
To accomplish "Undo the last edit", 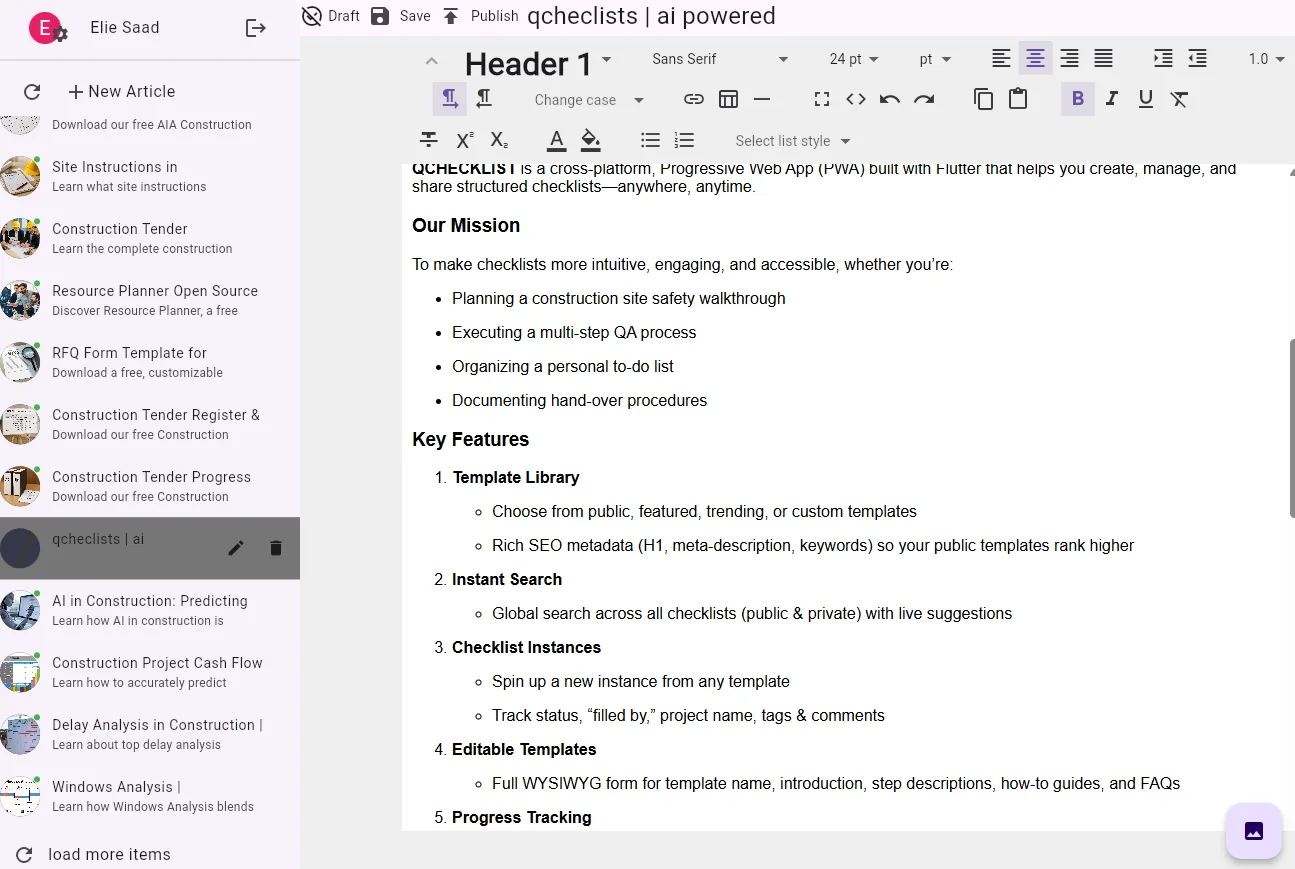I will [x=890, y=99].
